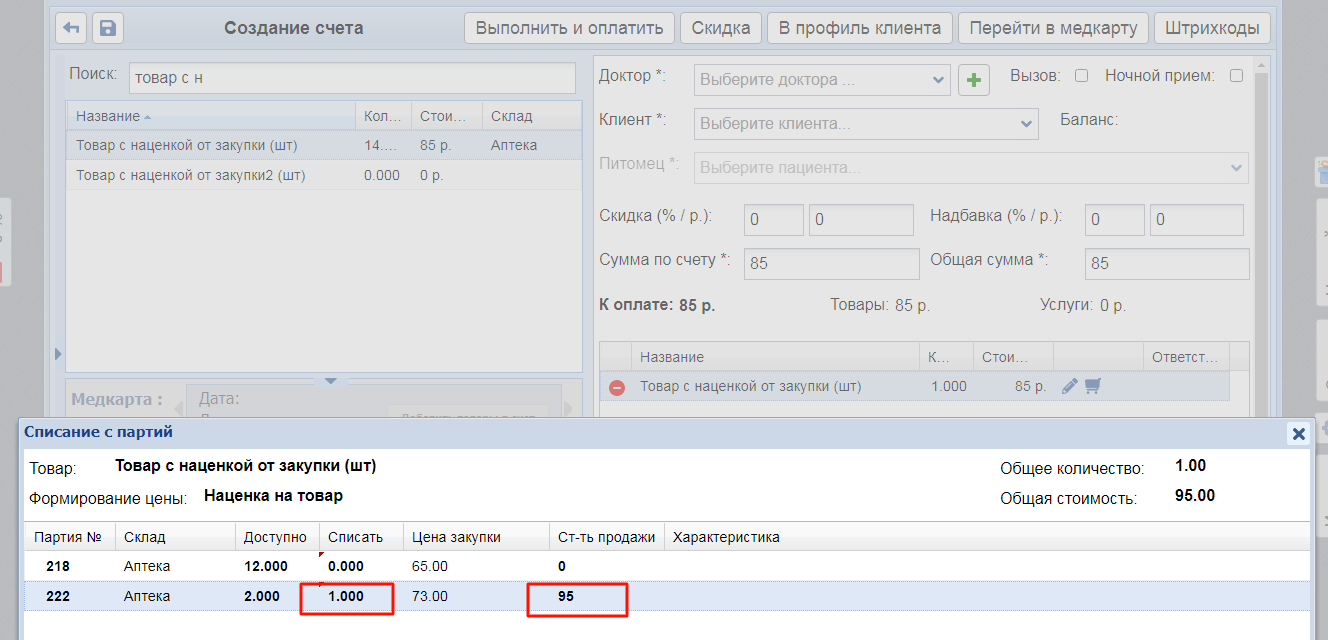Collapse left panel with small triangle arrow

[58, 354]
